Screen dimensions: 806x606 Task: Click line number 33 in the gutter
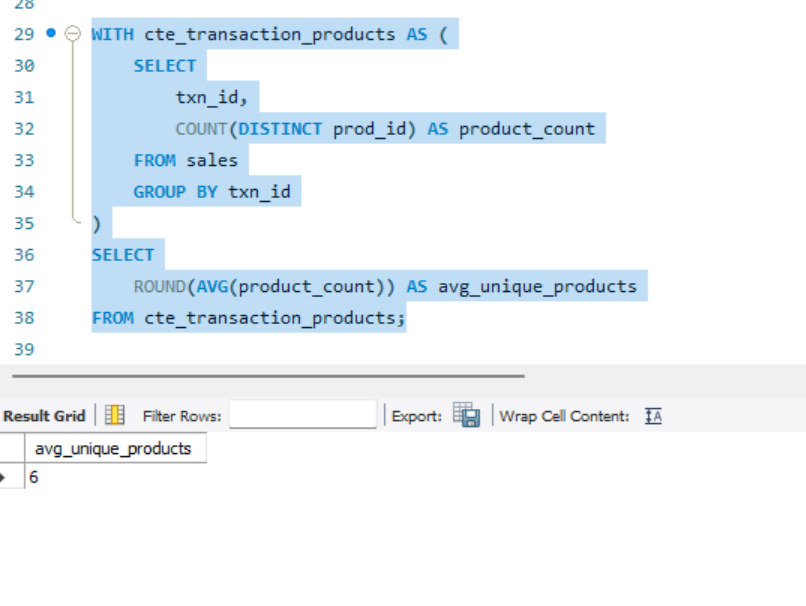(x=24, y=159)
